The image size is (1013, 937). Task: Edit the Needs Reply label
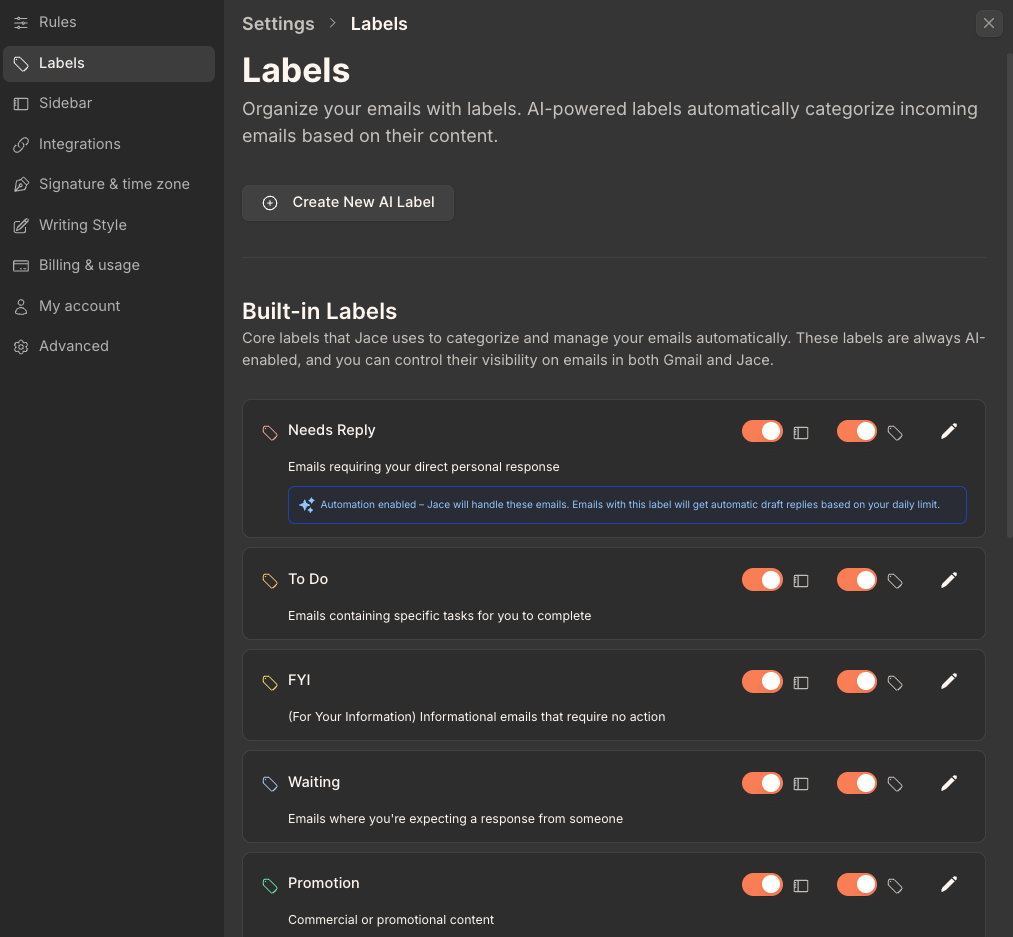tap(949, 431)
